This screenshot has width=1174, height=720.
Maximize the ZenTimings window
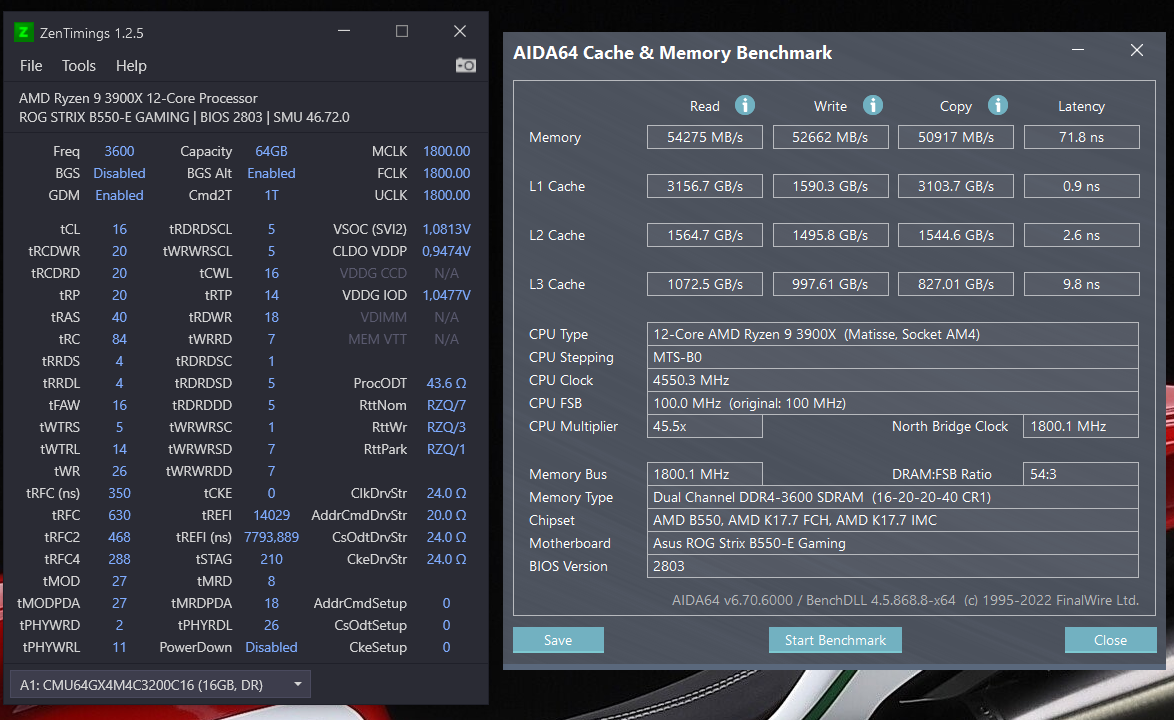click(x=402, y=31)
